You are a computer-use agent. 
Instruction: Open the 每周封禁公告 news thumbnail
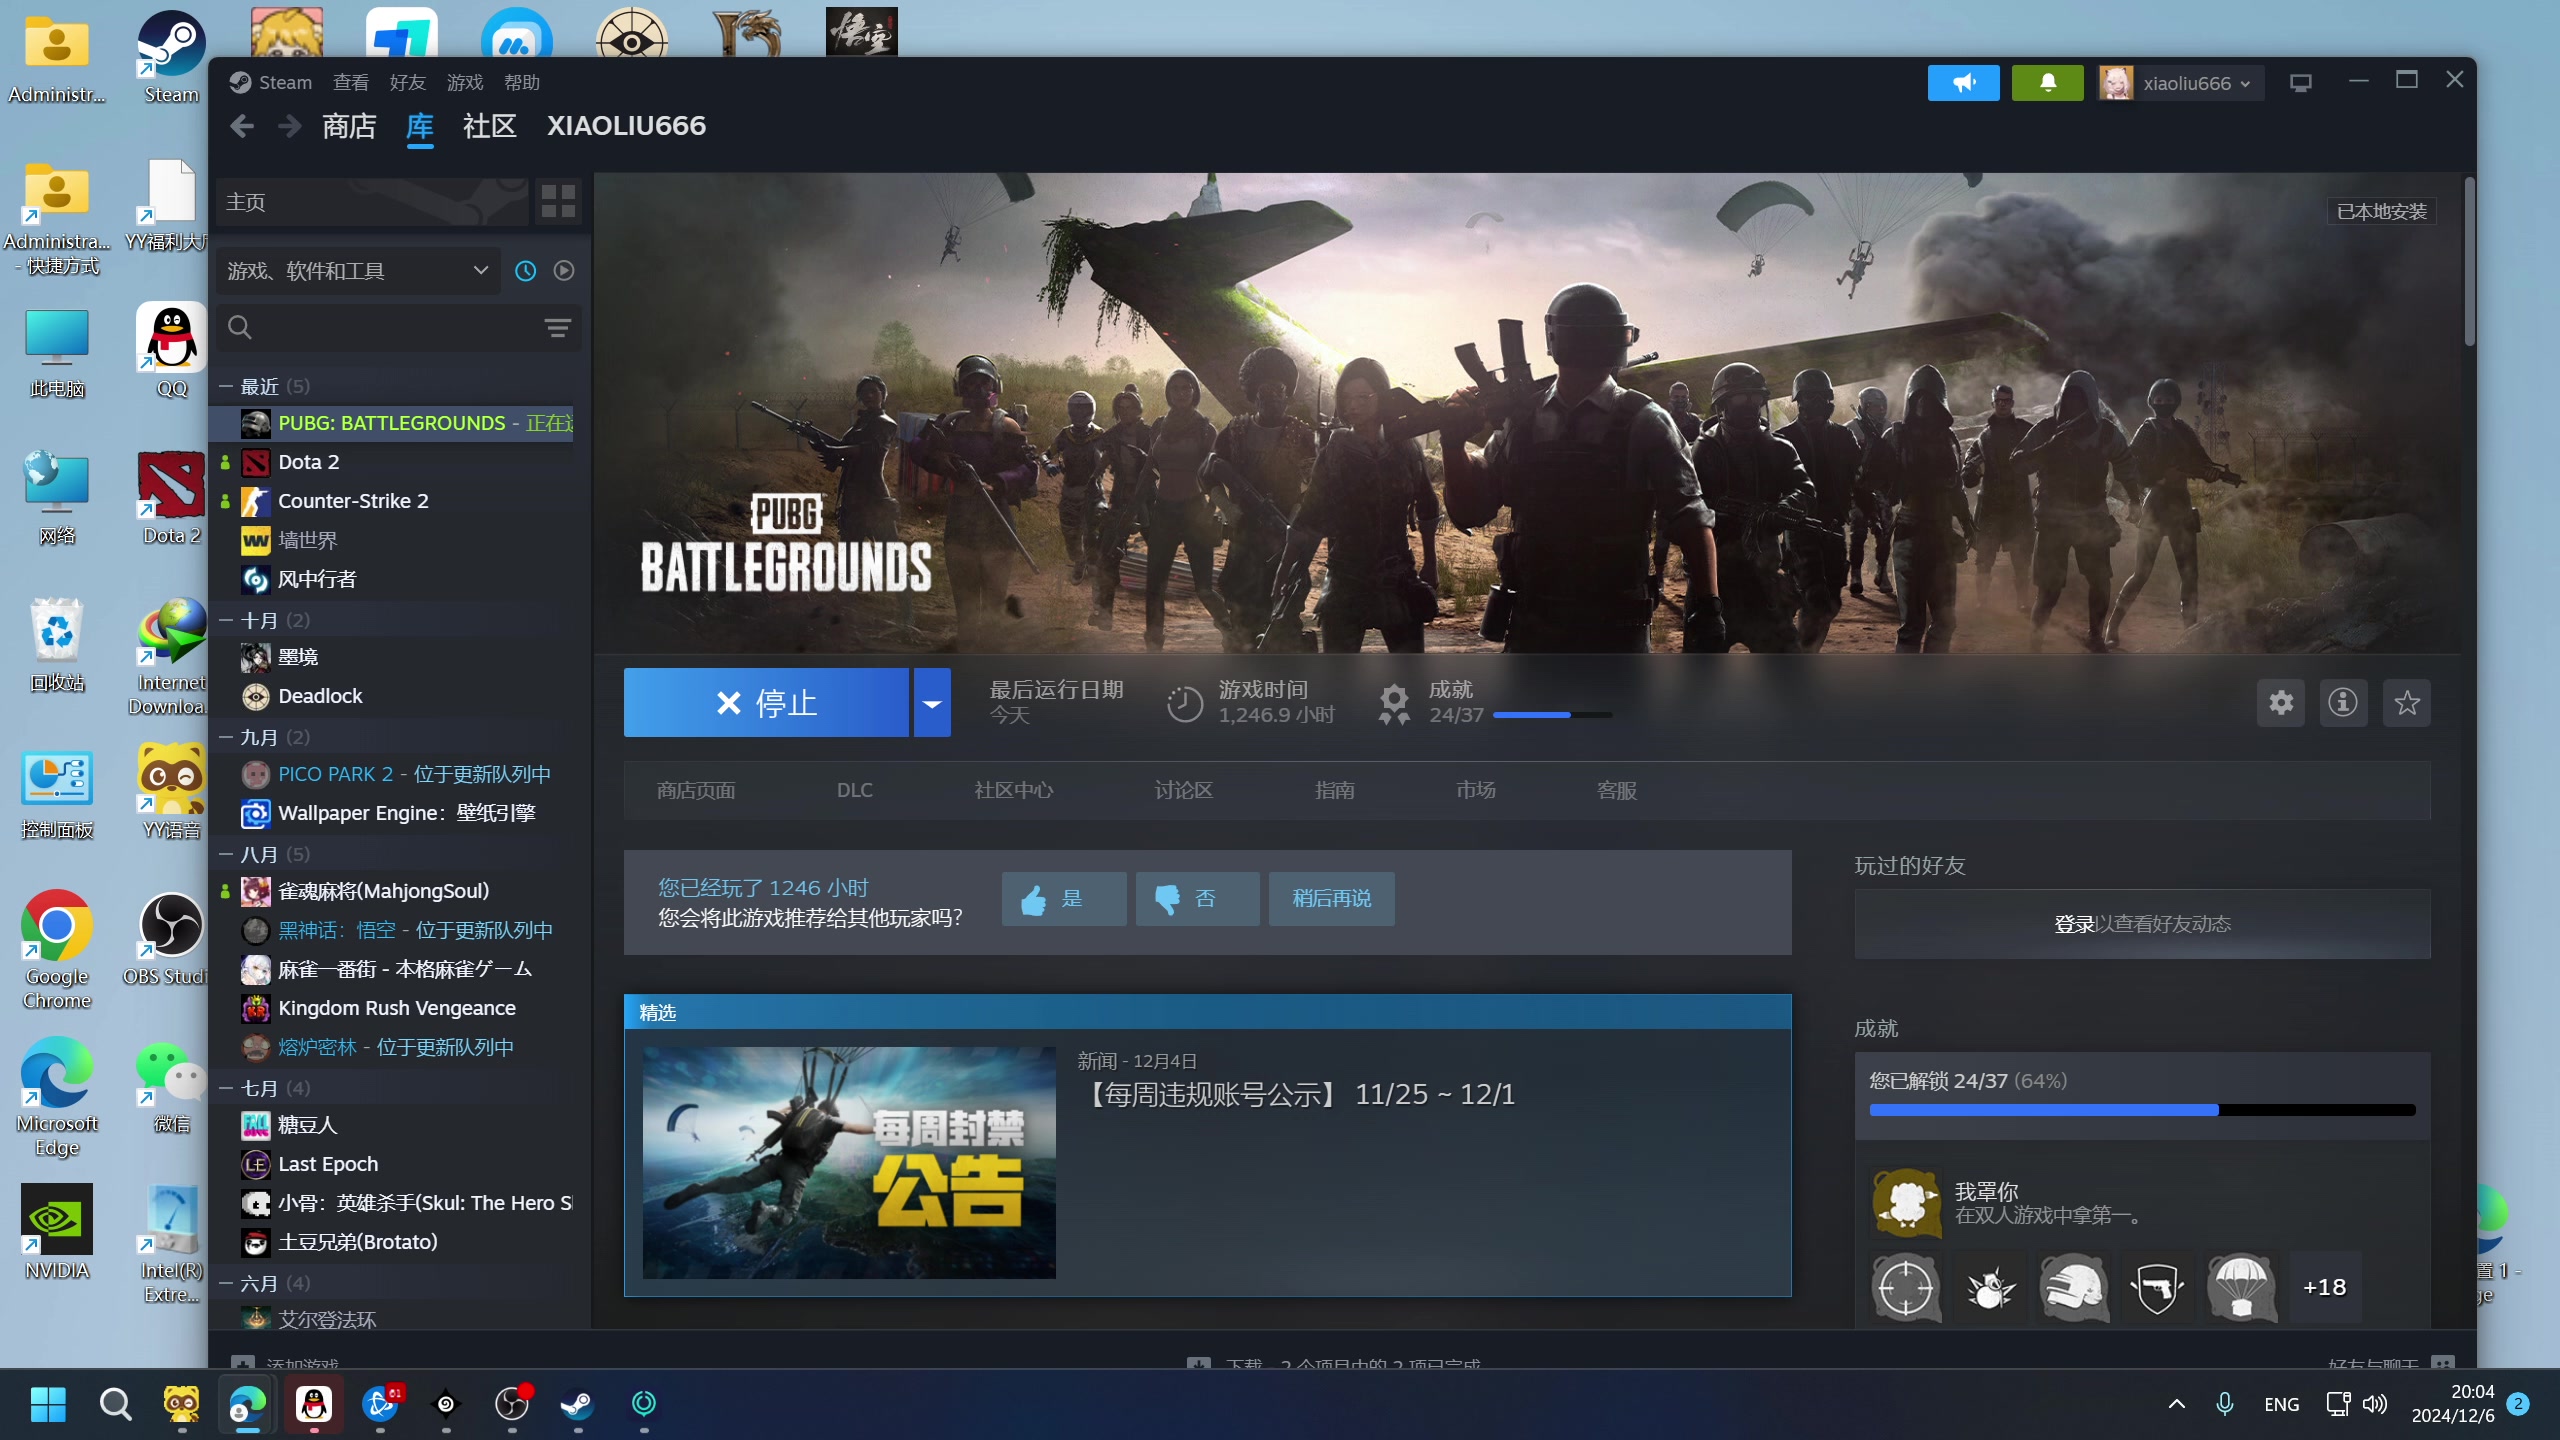849,1163
